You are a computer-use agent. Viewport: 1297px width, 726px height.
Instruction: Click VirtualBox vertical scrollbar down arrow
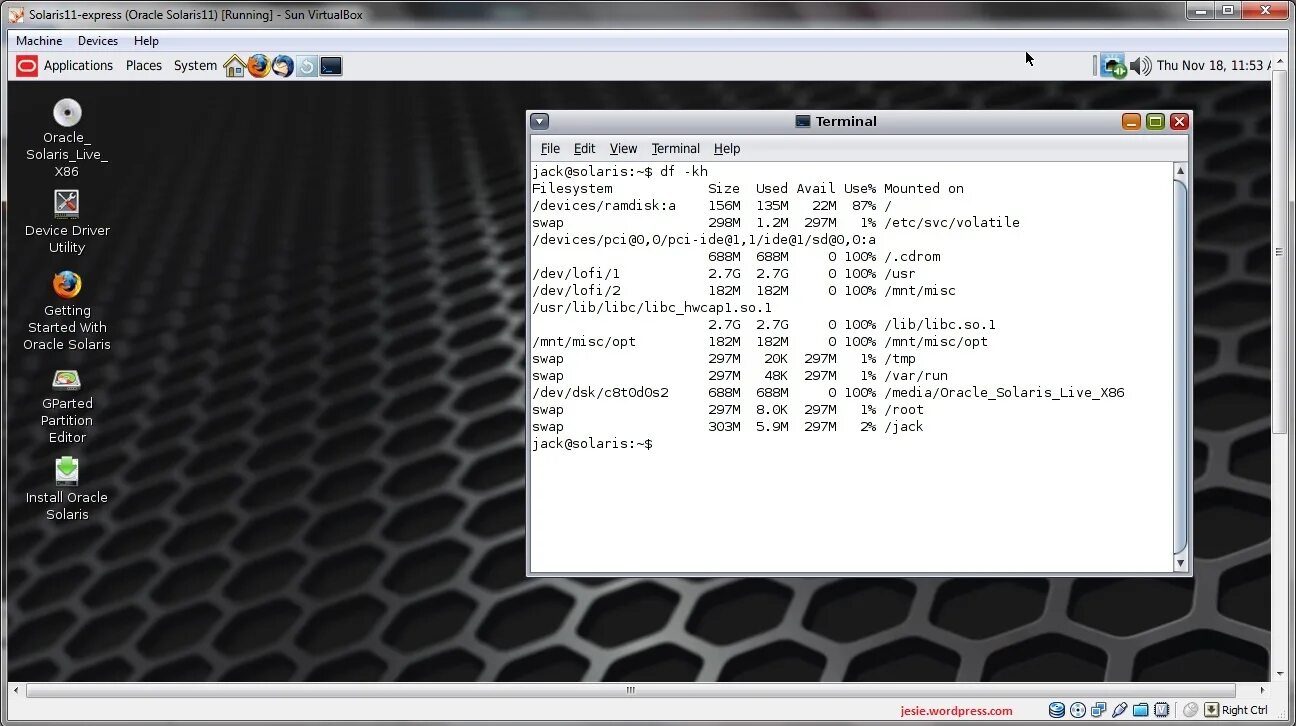click(1280, 673)
